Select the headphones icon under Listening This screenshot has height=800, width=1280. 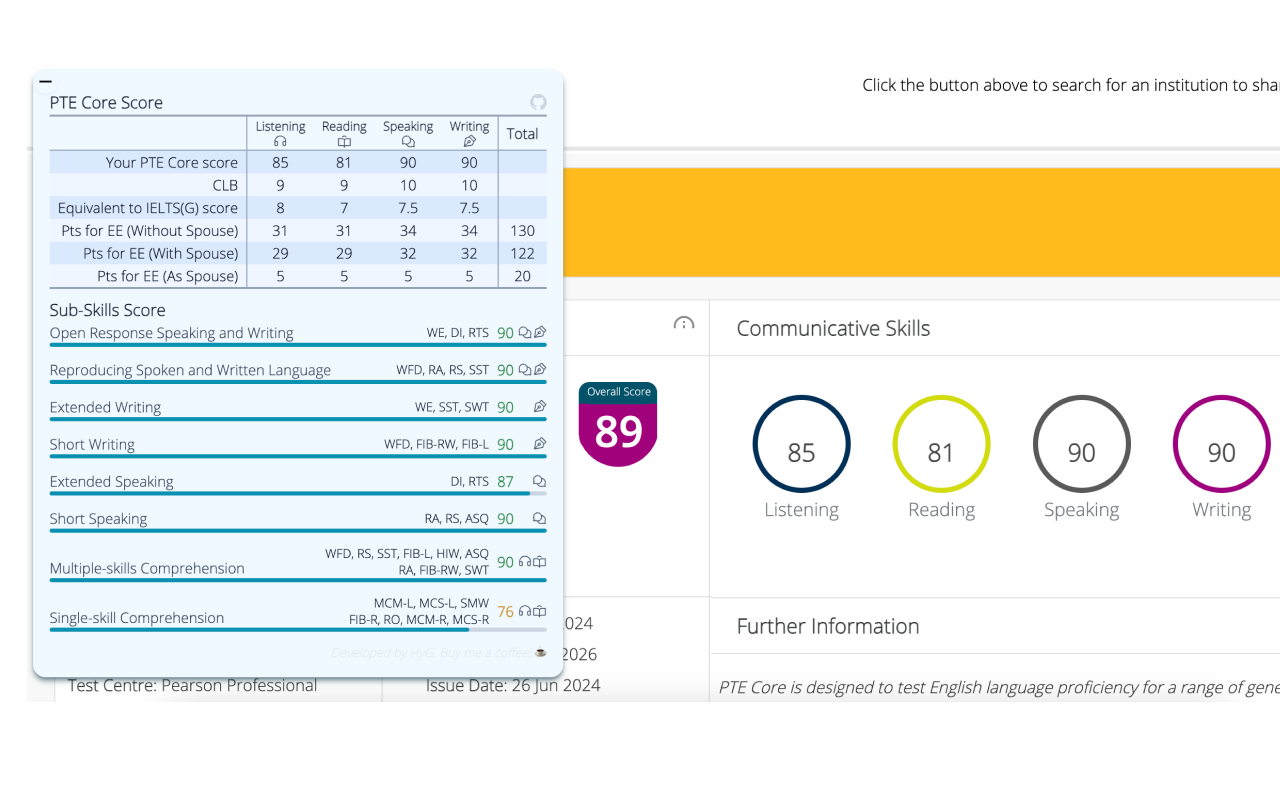[280, 140]
